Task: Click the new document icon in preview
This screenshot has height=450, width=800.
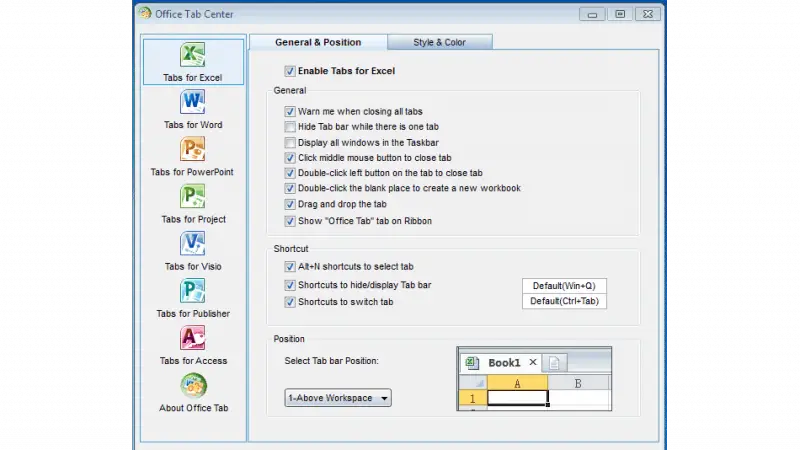Action: [554, 363]
